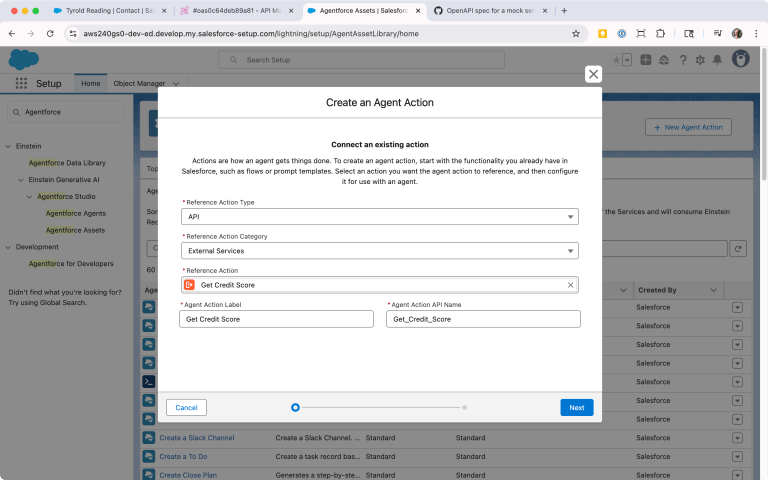The image size is (768, 480).
Task: Switch to Tyrold Reading Contact browser tab
Action: pyautogui.click(x=110, y=11)
